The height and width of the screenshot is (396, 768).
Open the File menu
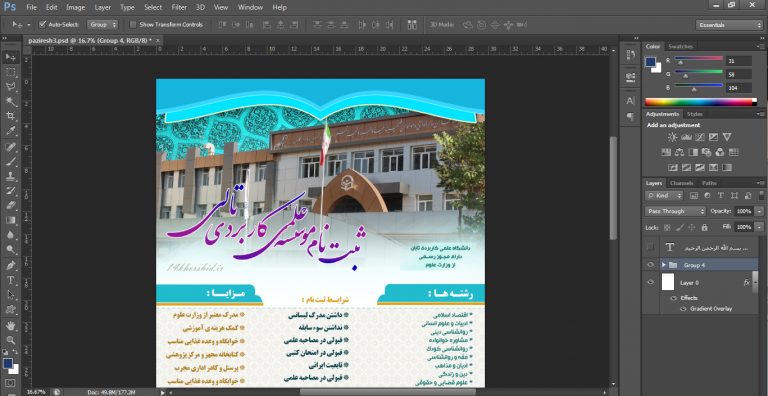(31, 7)
